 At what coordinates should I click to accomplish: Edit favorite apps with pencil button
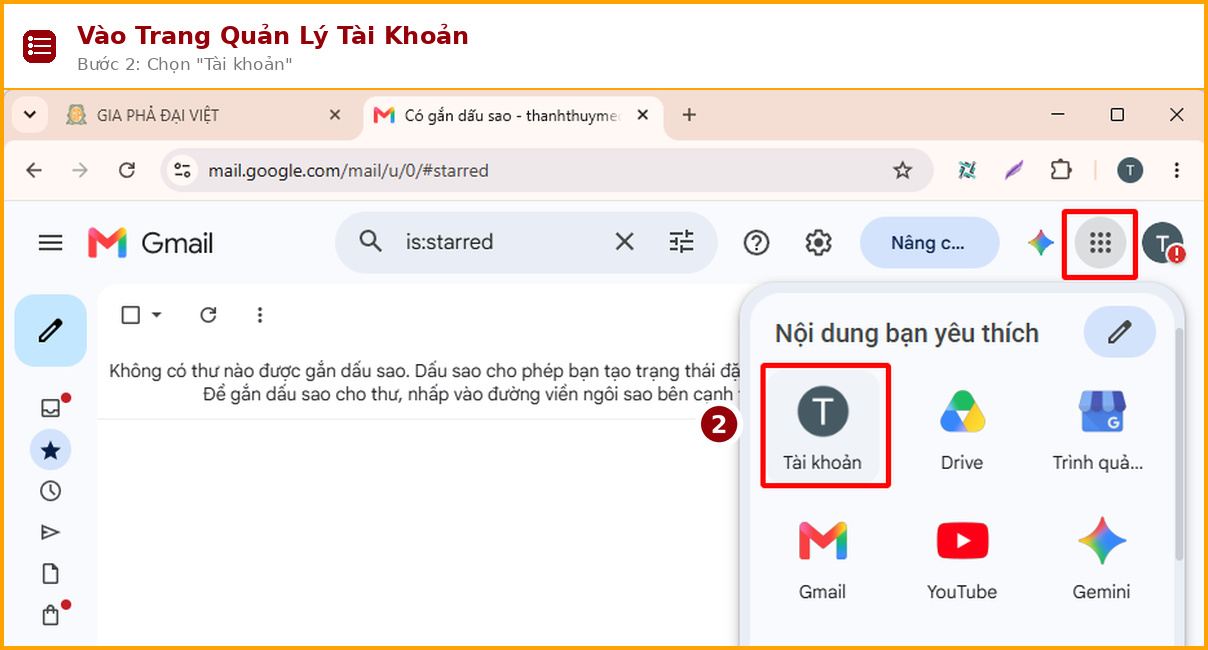pyautogui.click(x=1119, y=332)
